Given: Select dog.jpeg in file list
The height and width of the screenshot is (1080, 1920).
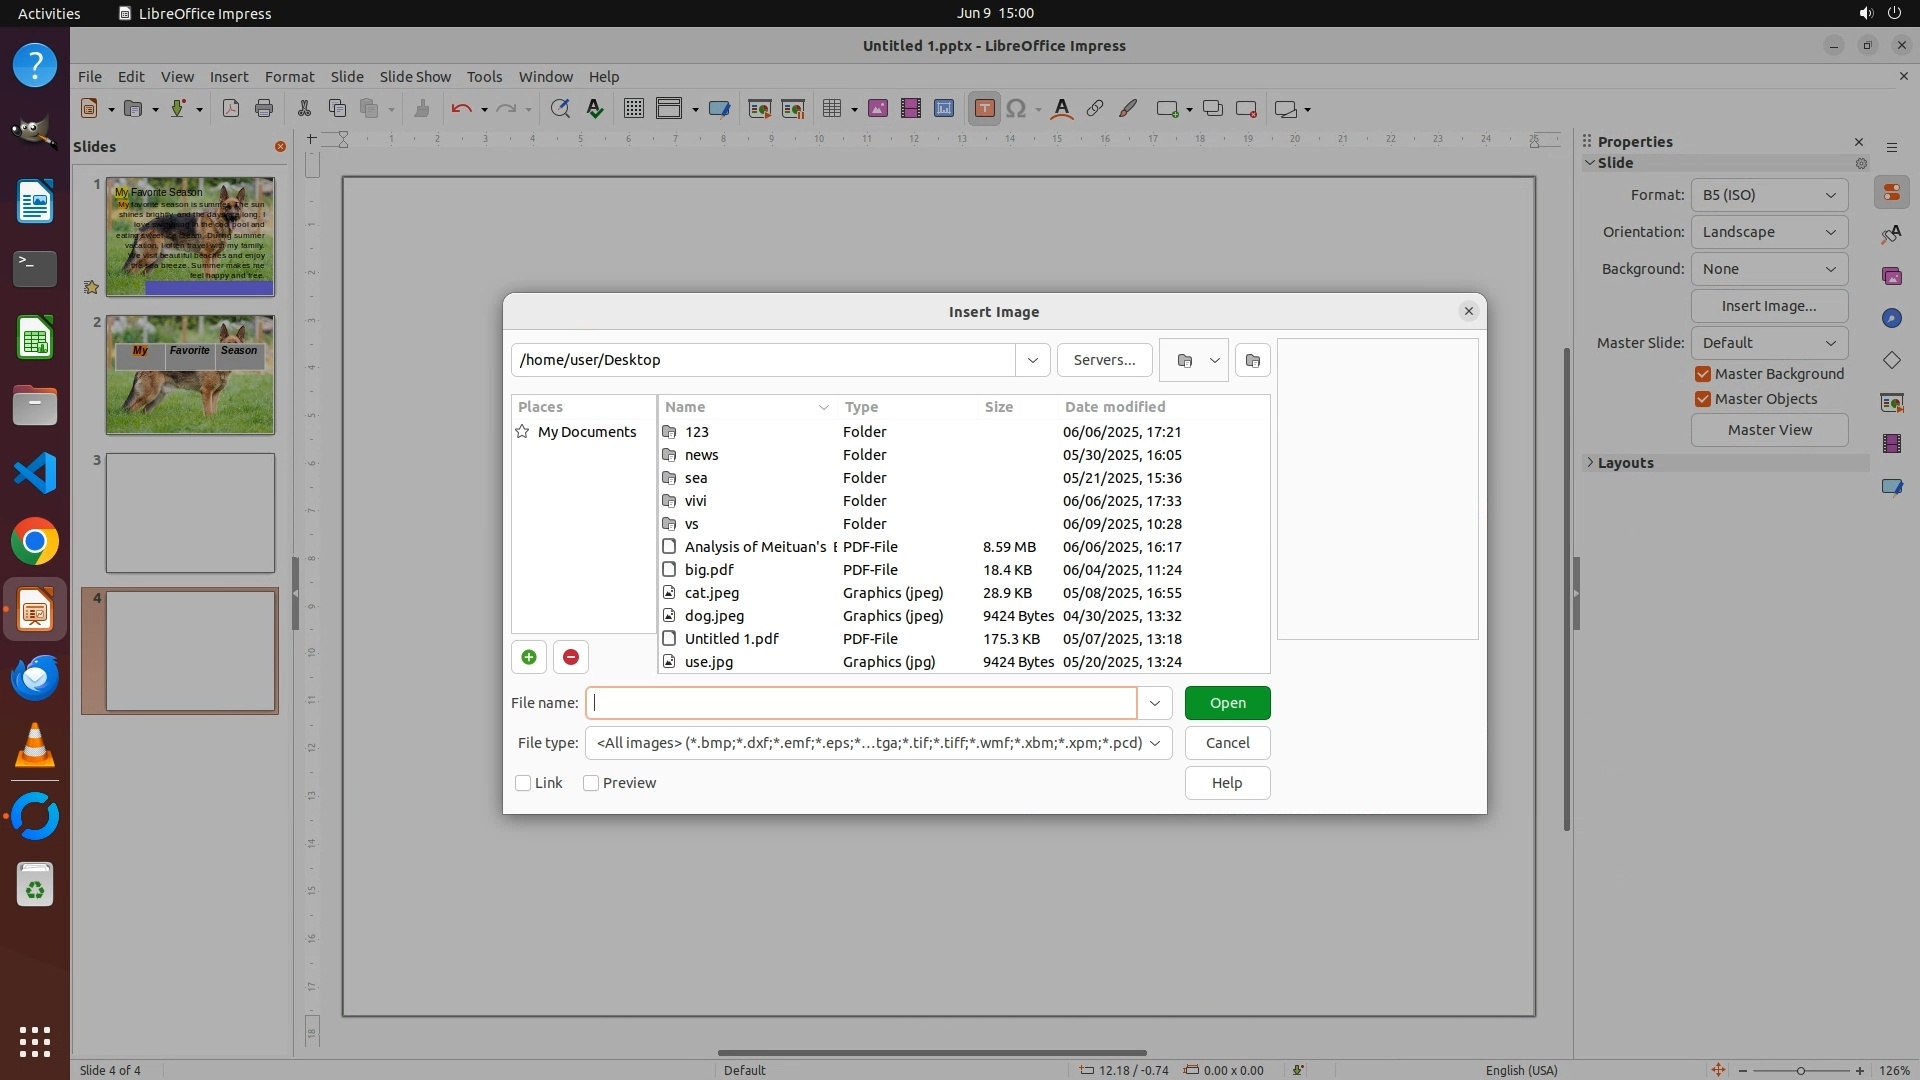Looking at the screenshot, I should pyautogui.click(x=714, y=616).
